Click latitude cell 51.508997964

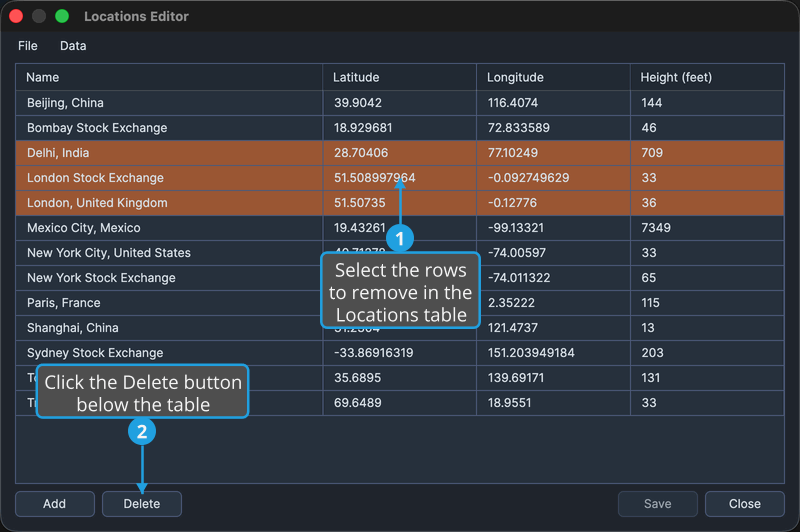pyautogui.click(x=399, y=178)
